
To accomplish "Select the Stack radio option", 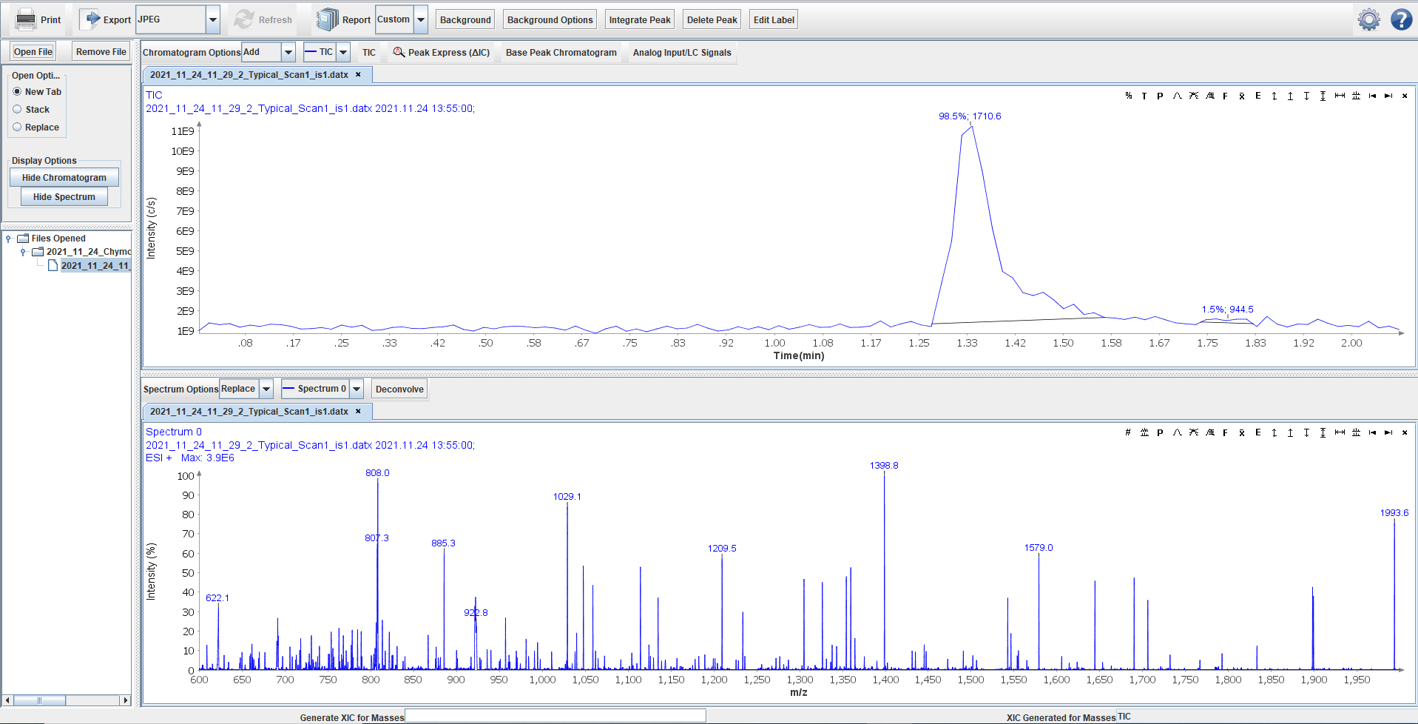I will 17,109.
